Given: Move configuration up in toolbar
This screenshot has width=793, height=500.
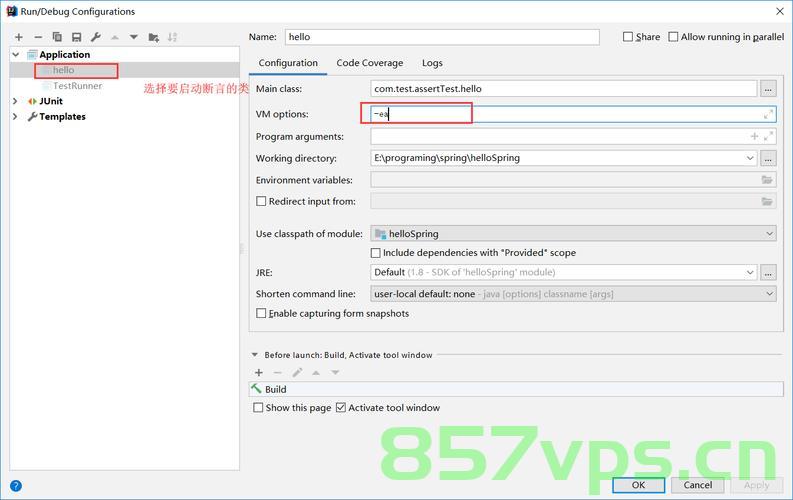Looking at the screenshot, I should coord(115,37).
